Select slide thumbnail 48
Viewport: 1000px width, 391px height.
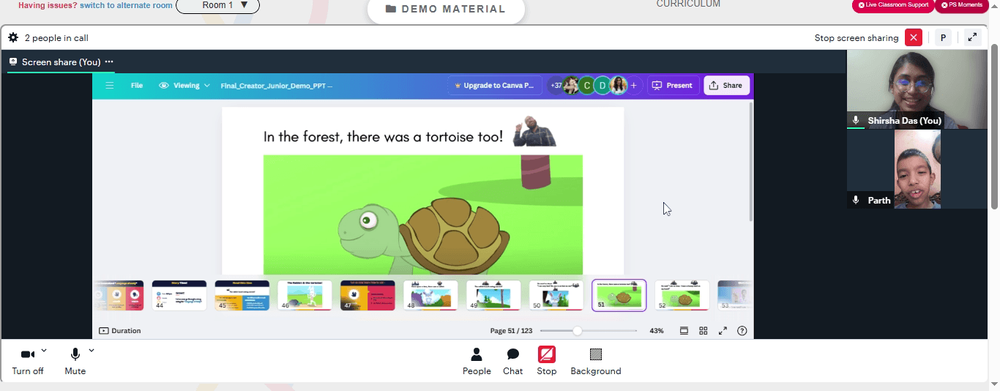[x=430, y=295]
